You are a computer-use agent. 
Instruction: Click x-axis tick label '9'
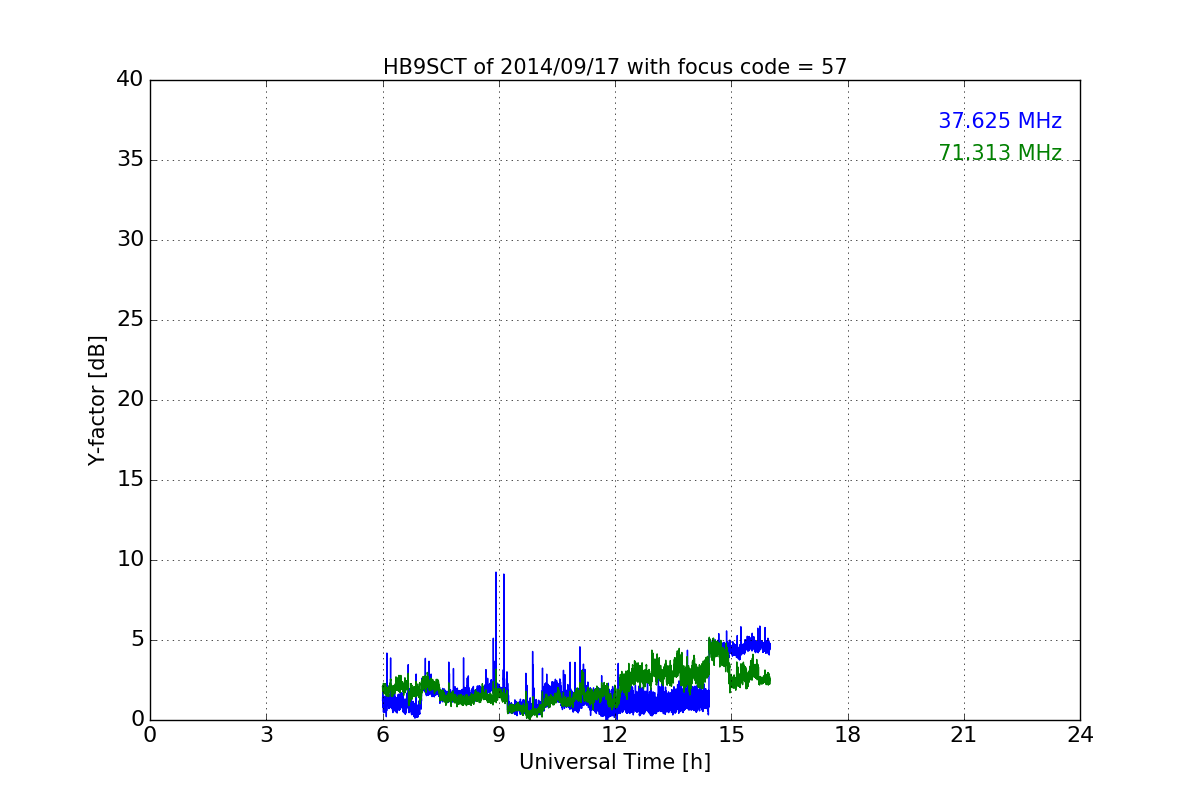499,735
